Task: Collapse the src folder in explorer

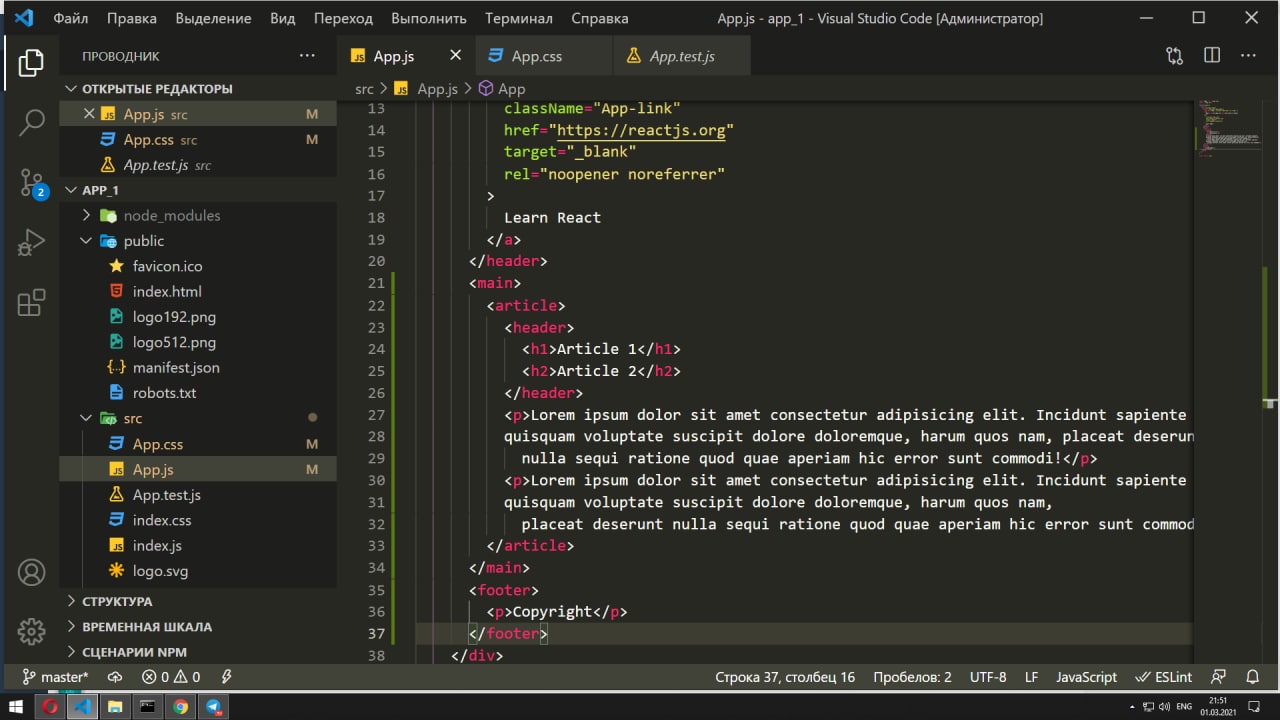Action: (132, 419)
